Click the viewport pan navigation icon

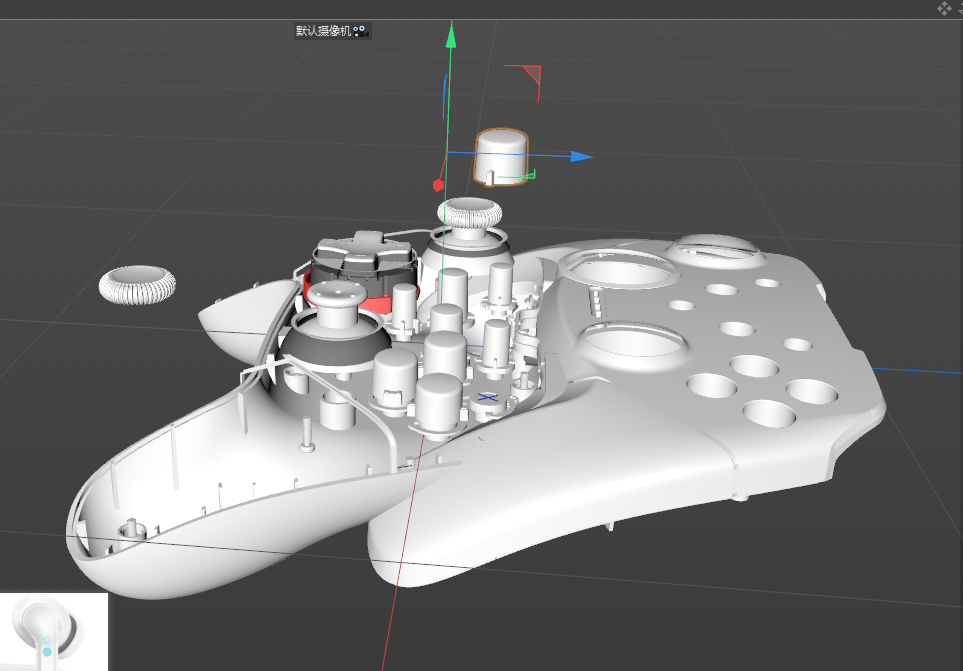945,8
